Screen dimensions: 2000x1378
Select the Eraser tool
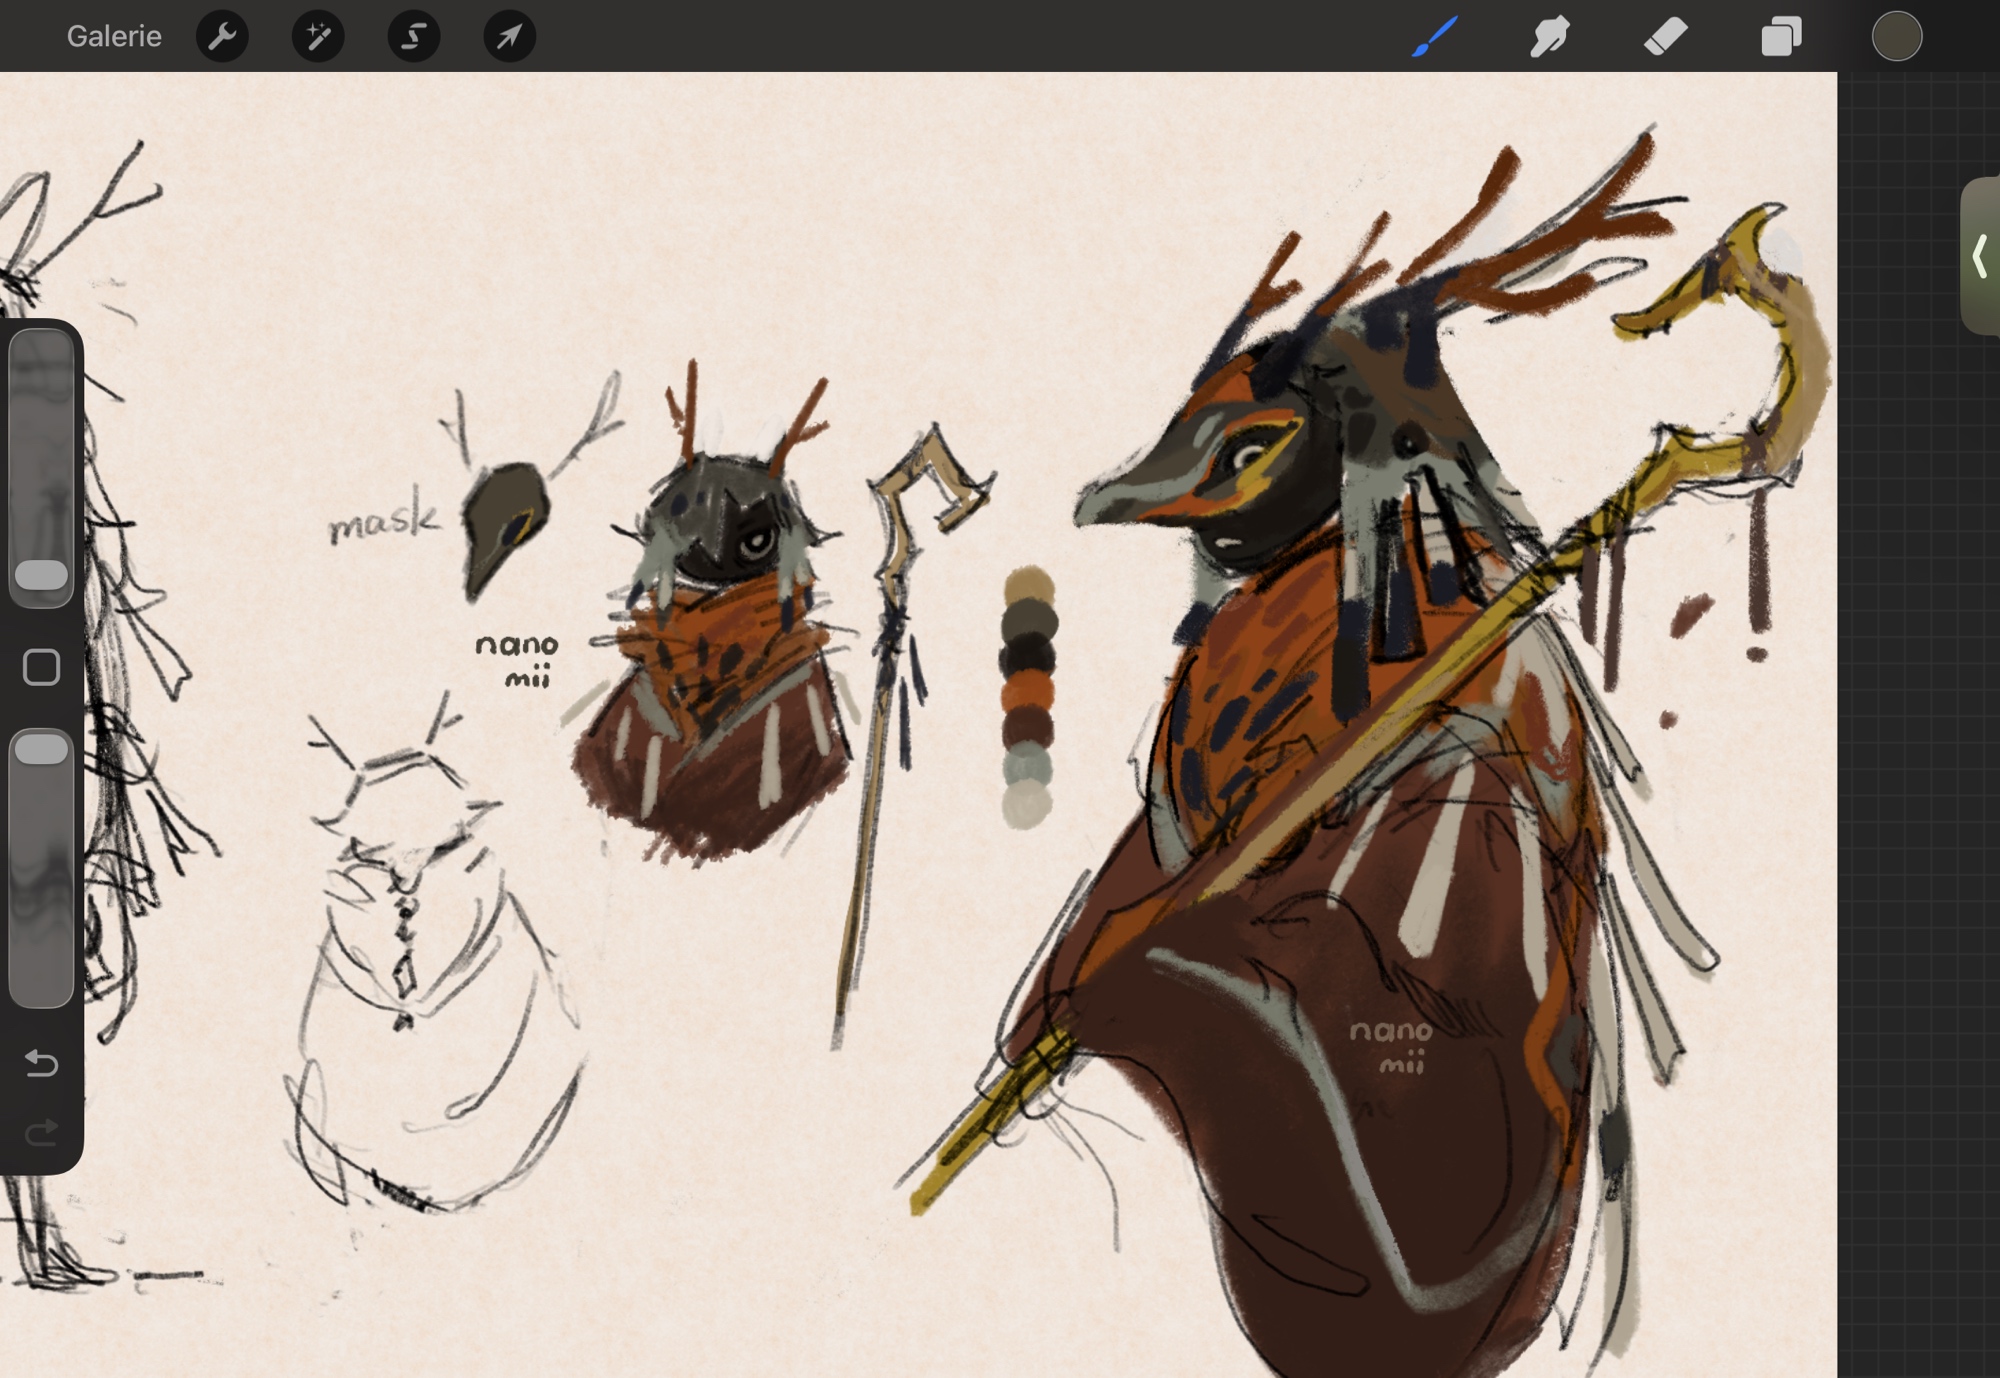pos(1666,37)
